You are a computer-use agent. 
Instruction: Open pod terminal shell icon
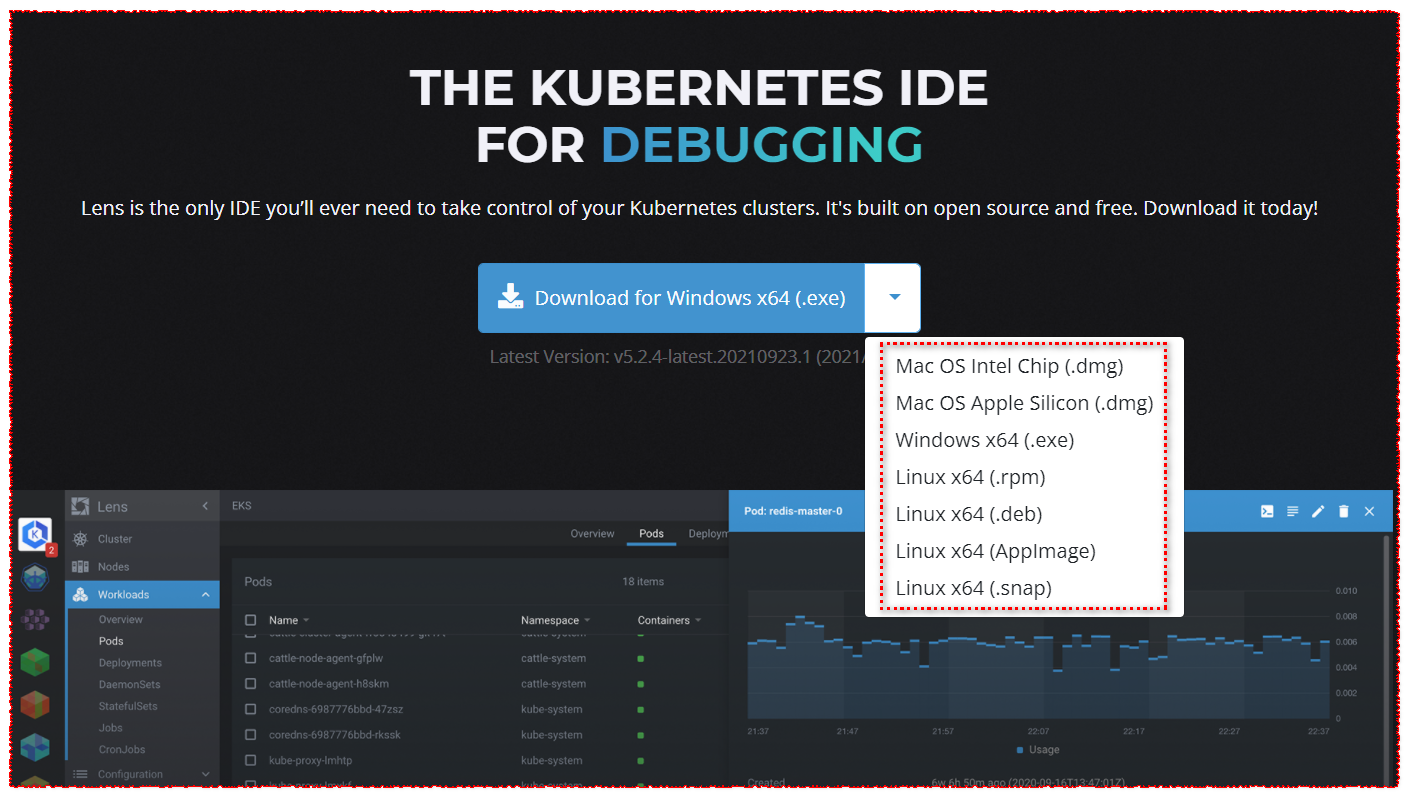point(1267,511)
